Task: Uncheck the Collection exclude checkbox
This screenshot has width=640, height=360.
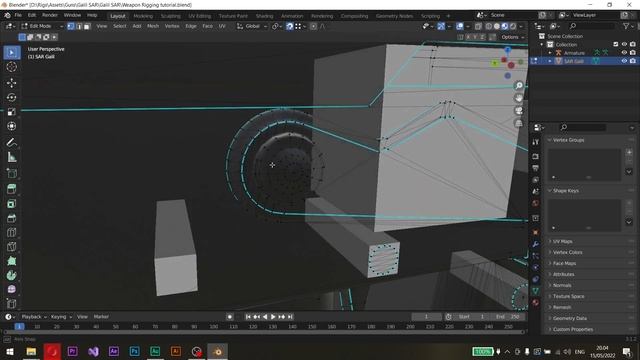Action: [616, 44]
